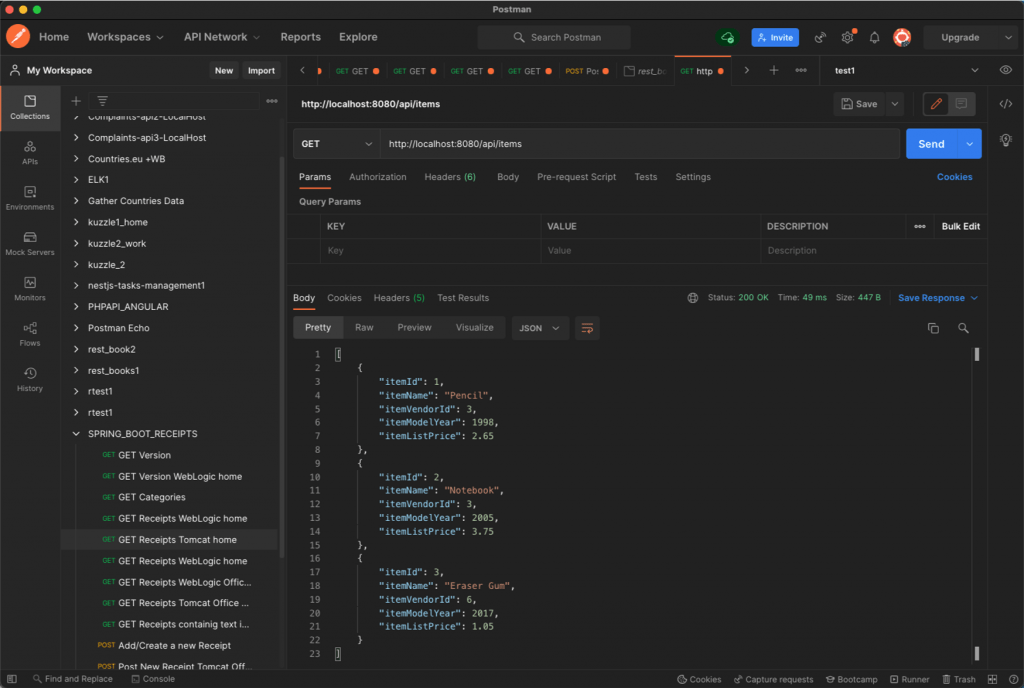Open the API Network dropdown
The width and height of the screenshot is (1024, 688).
point(222,37)
